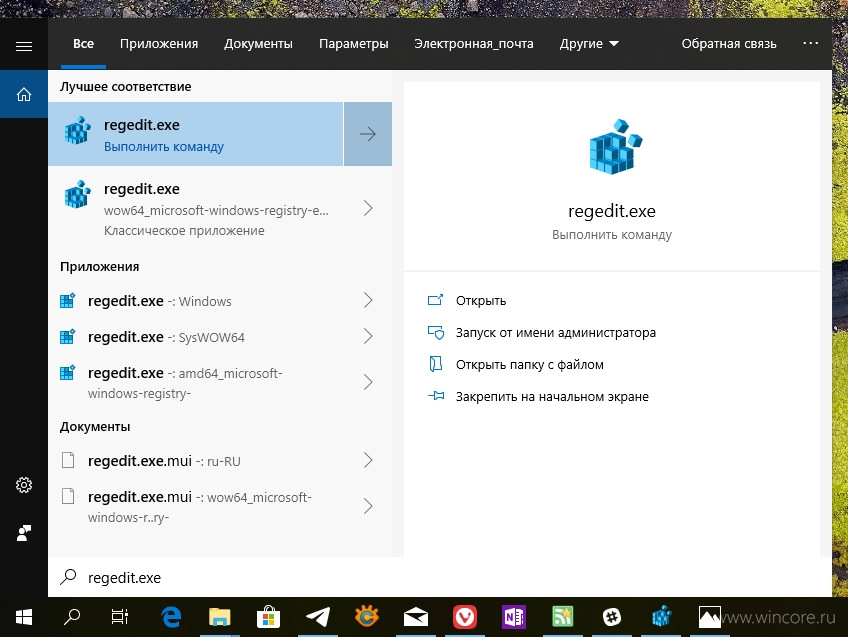Screen dimensions: 848x637
Task: Click the regedit.exe title in preview pane
Action: (x=612, y=211)
